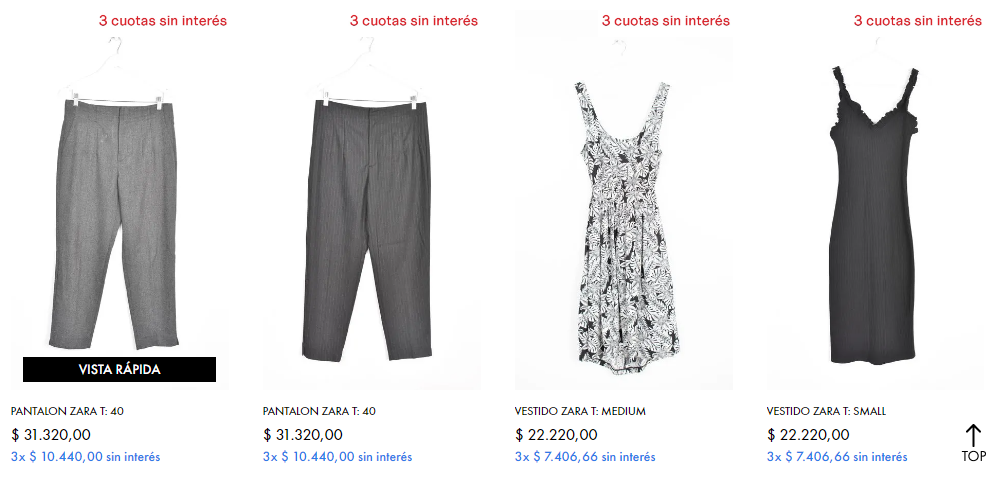Open the VESTIDO ZARA T: SMALL link
This screenshot has width=997, height=484.
(826, 411)
